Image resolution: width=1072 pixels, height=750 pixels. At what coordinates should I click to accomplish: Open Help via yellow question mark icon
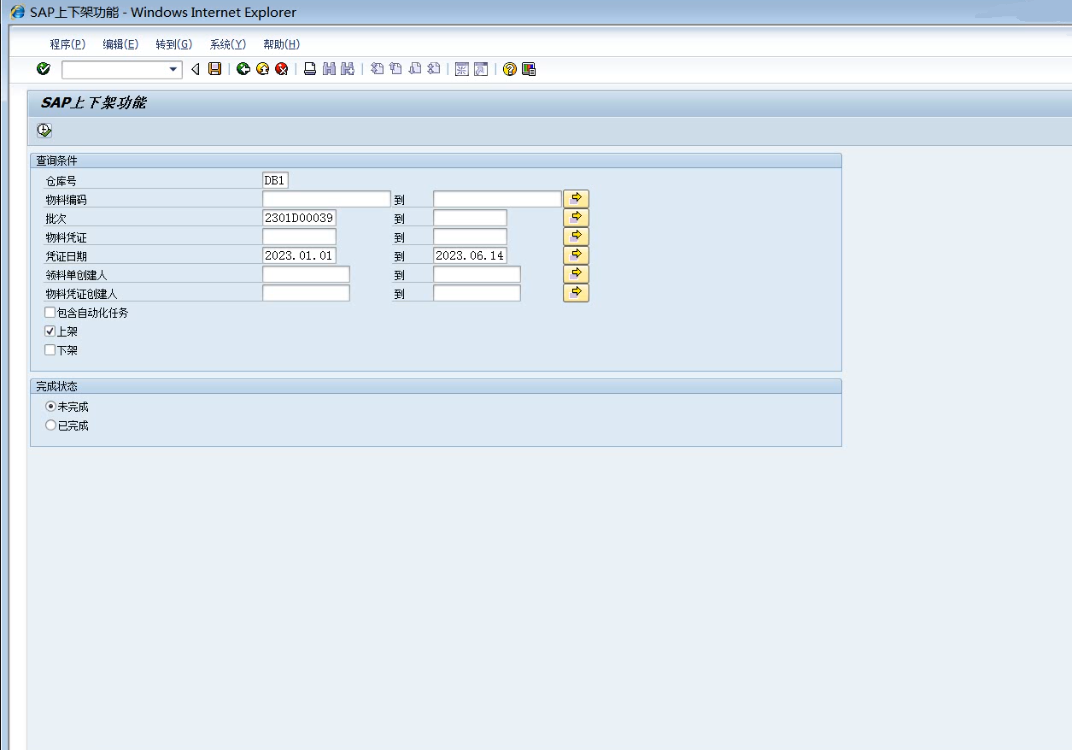pyautogui.click(x=510, y=69)
